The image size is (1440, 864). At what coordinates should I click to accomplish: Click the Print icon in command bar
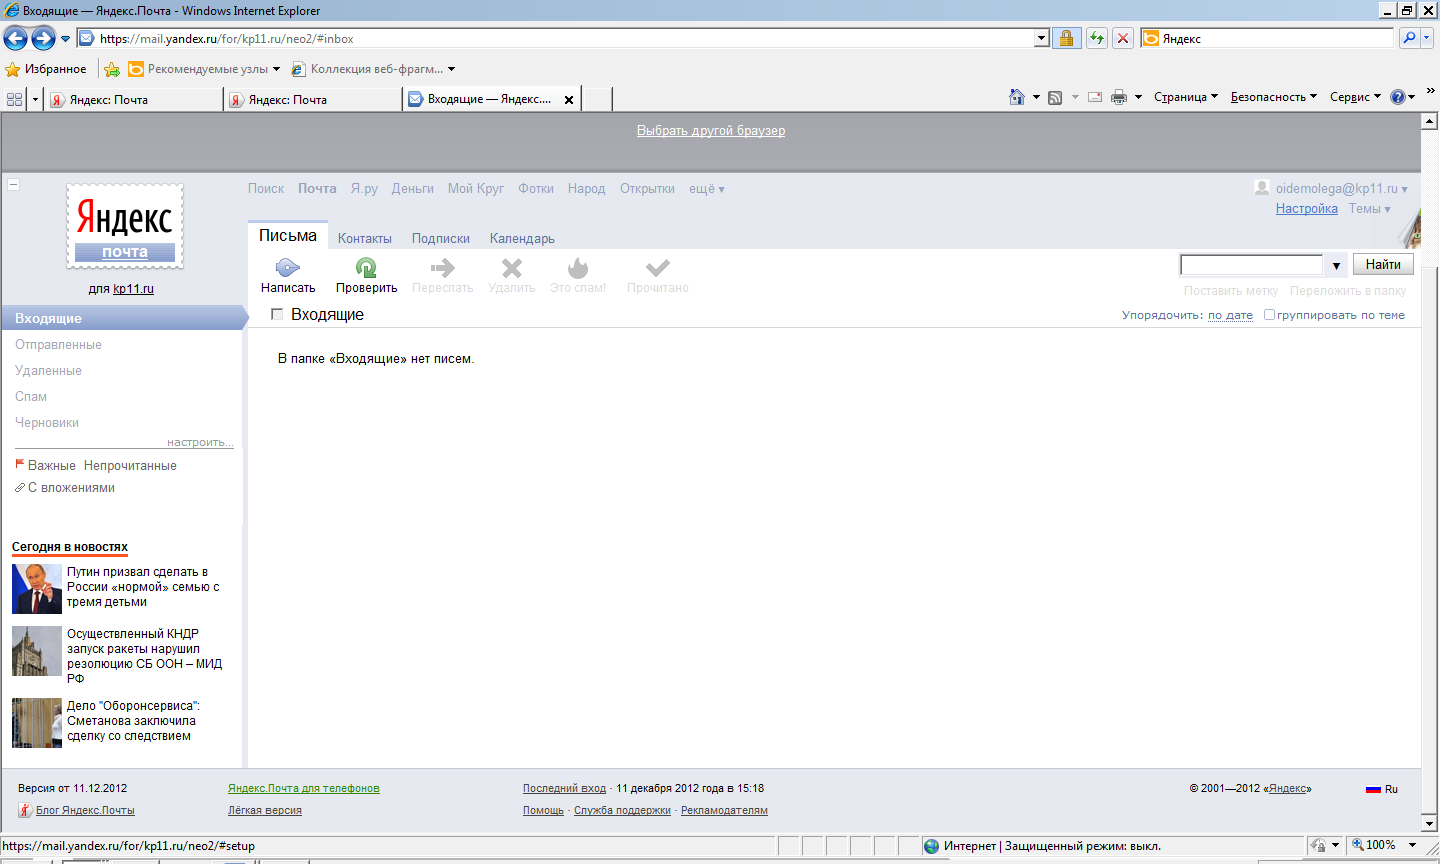(1119, 97)
